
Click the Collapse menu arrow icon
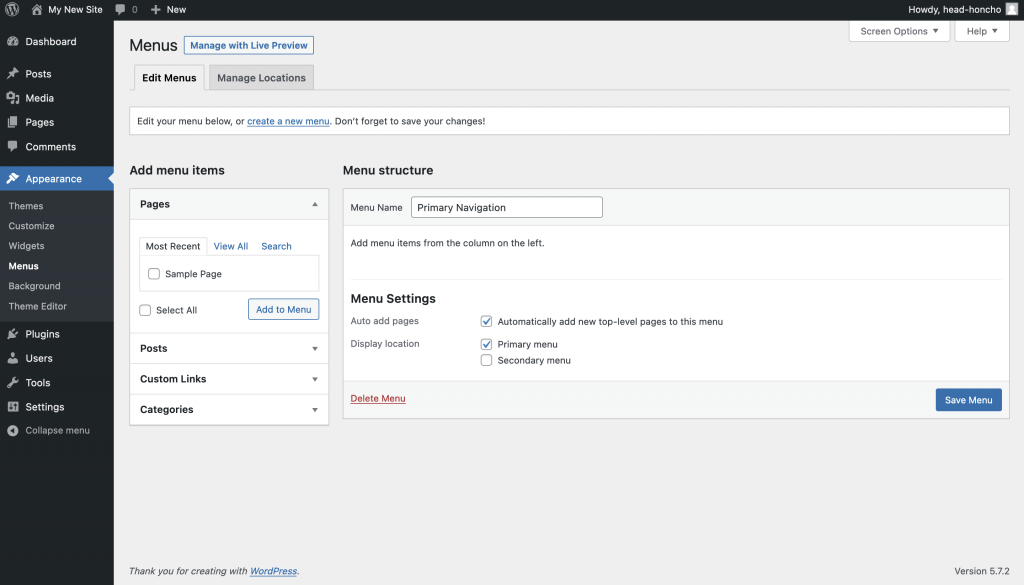tap(13, 431)
